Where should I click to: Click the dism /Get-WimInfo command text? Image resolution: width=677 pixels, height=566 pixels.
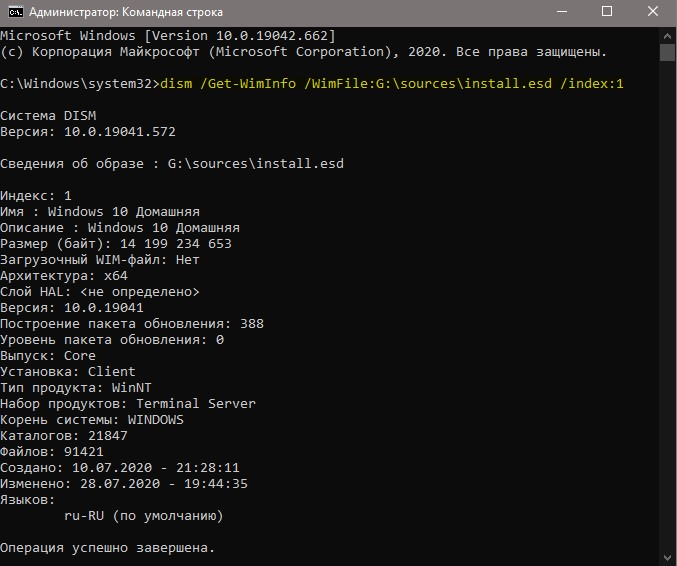392,84
